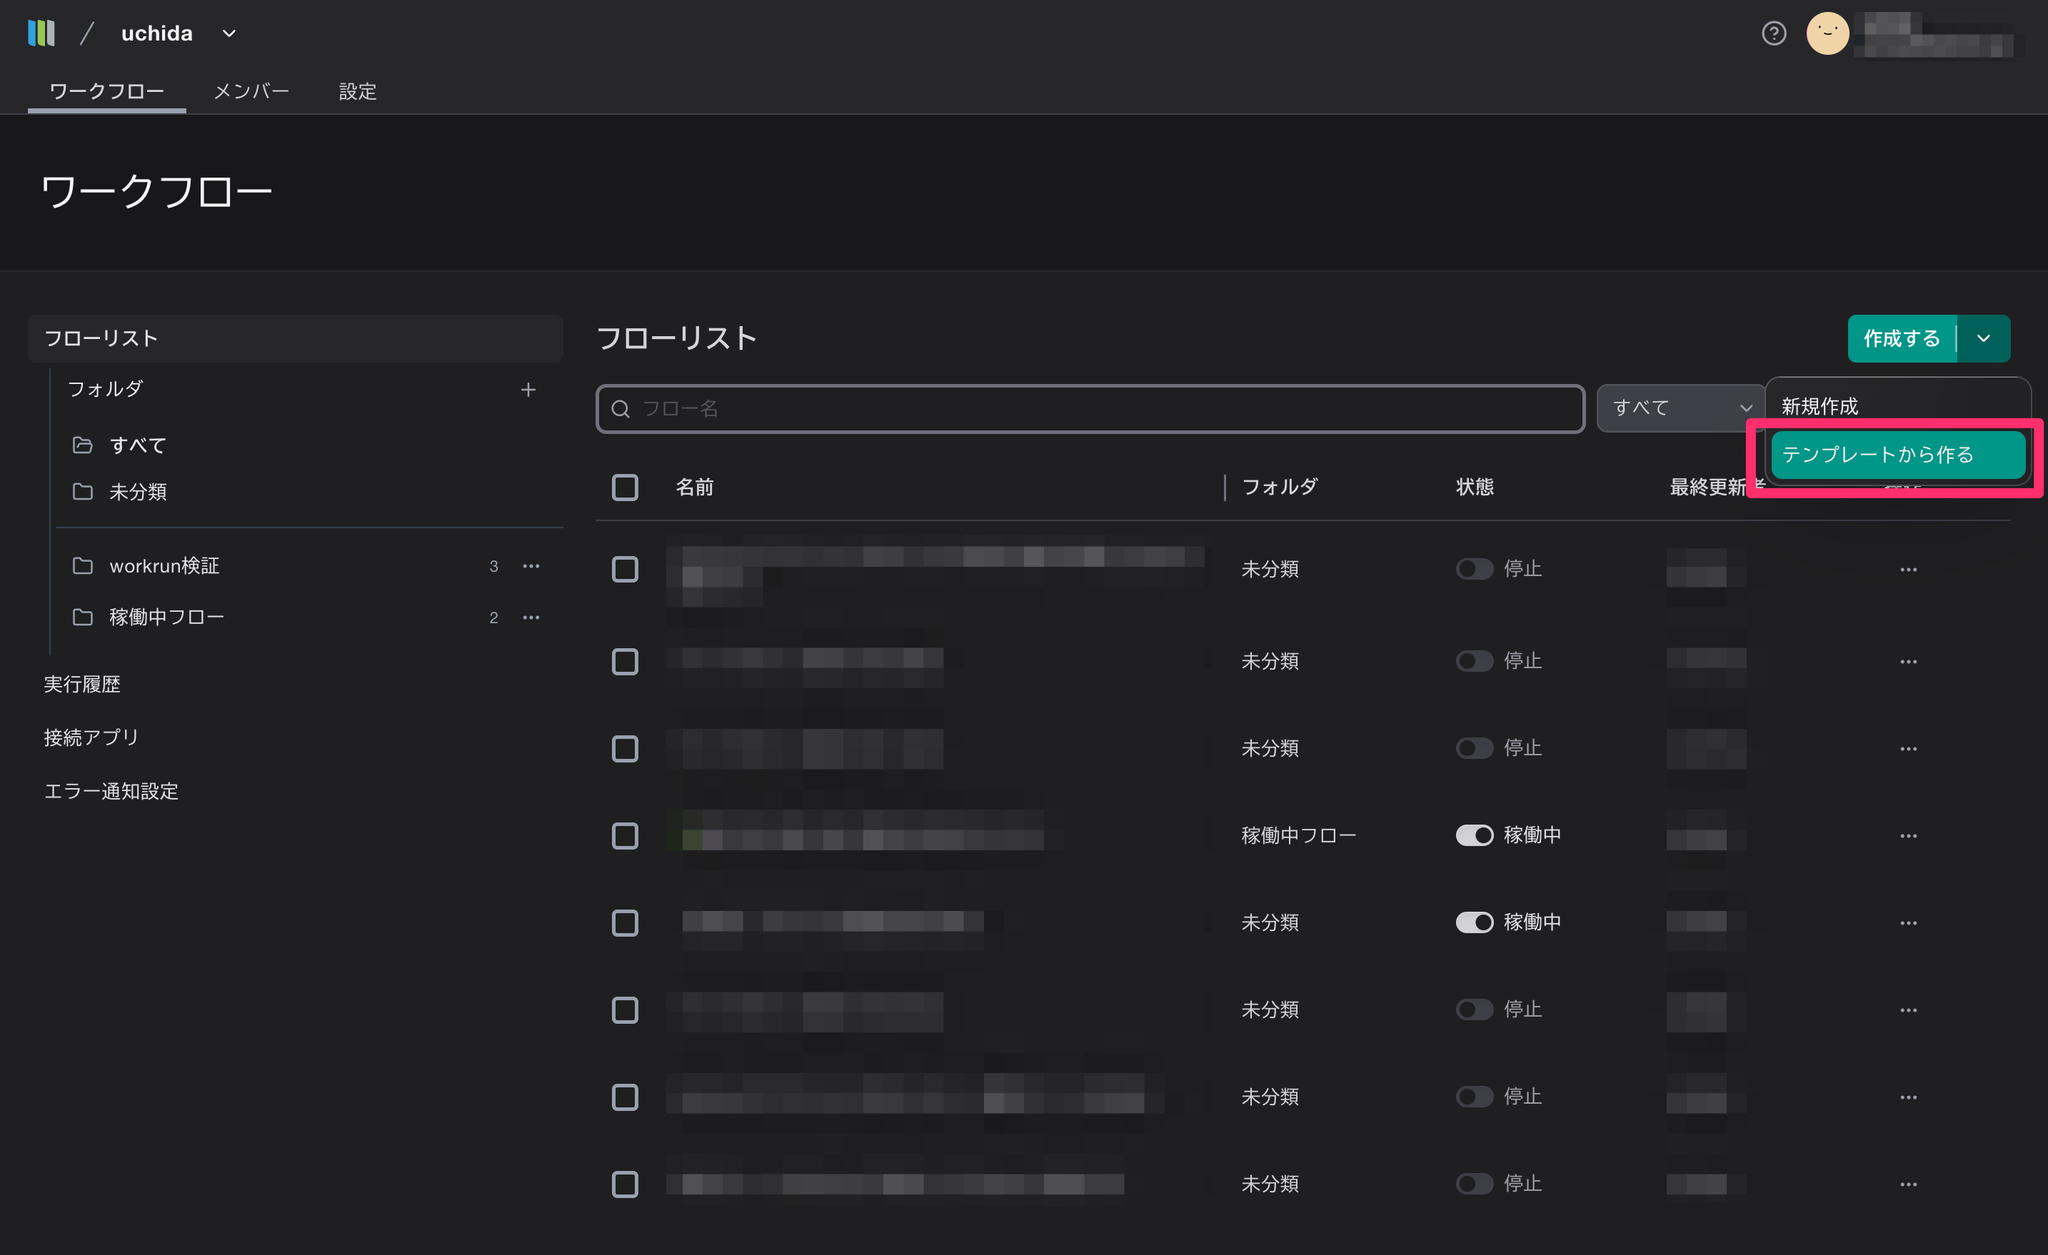Image resolution: width=2048 pixels, height=1255 pixels.
Task: Click the 作成する dropdown chevron
Action: click(1984, 339)
